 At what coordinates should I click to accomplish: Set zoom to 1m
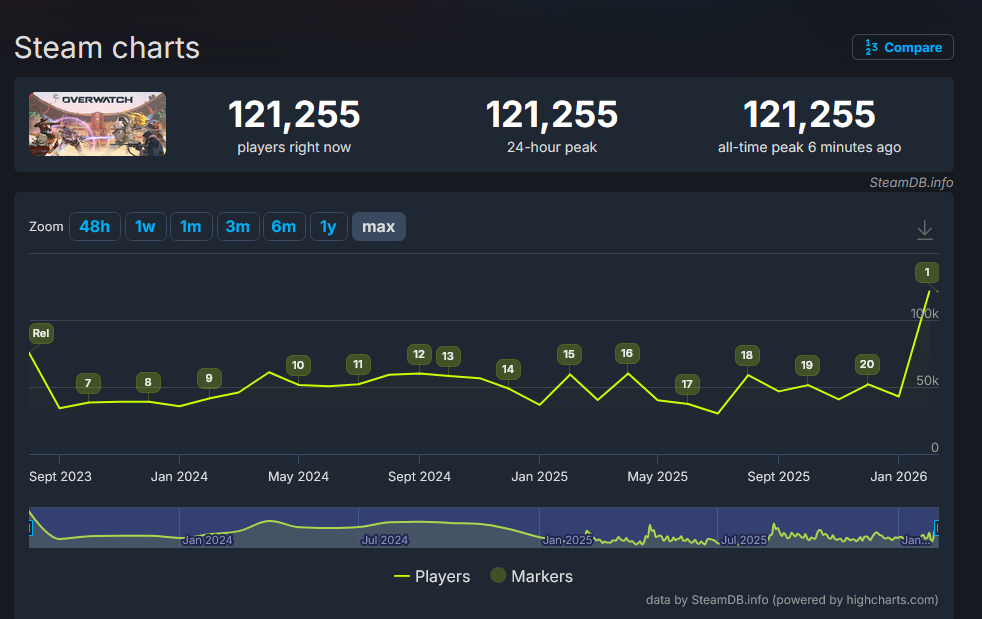[191, 227]
